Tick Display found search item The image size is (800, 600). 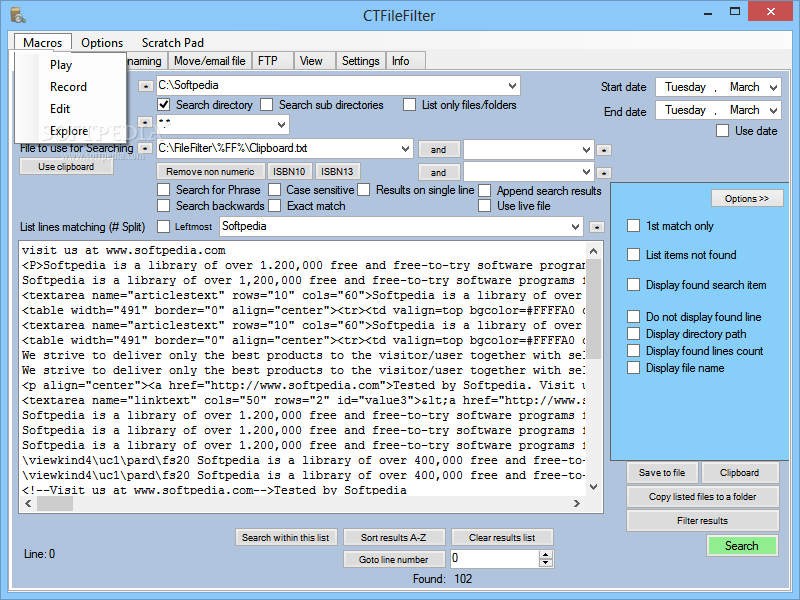[x=633, y=285]
